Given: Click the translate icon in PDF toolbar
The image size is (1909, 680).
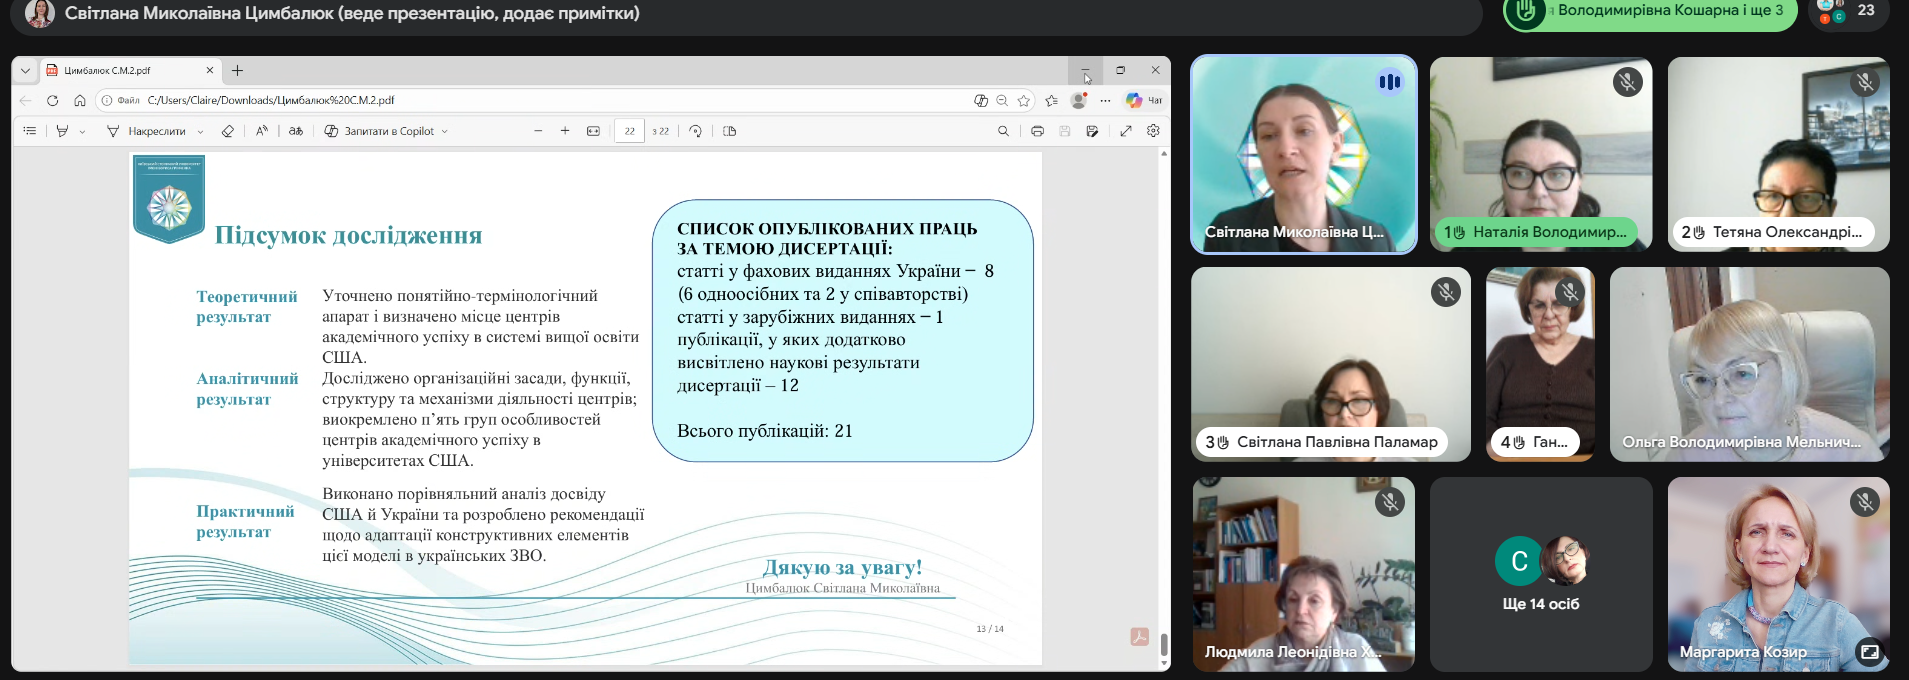Looking at the screenshot, I should pos(296,131).
